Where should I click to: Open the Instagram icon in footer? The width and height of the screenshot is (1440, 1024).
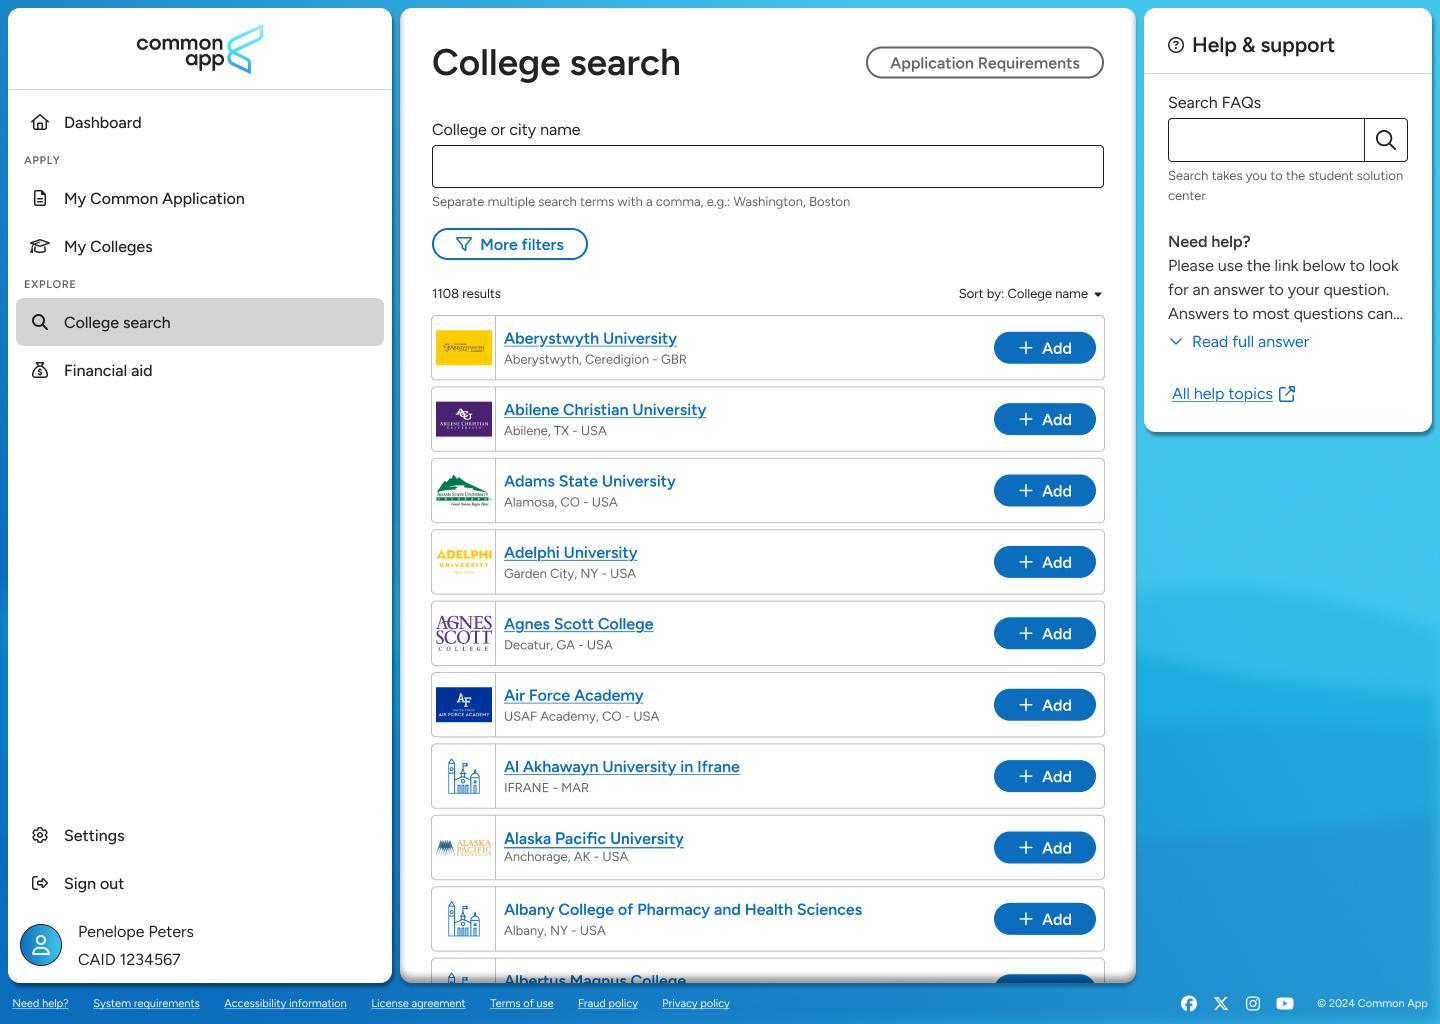coord(1253,1003)
